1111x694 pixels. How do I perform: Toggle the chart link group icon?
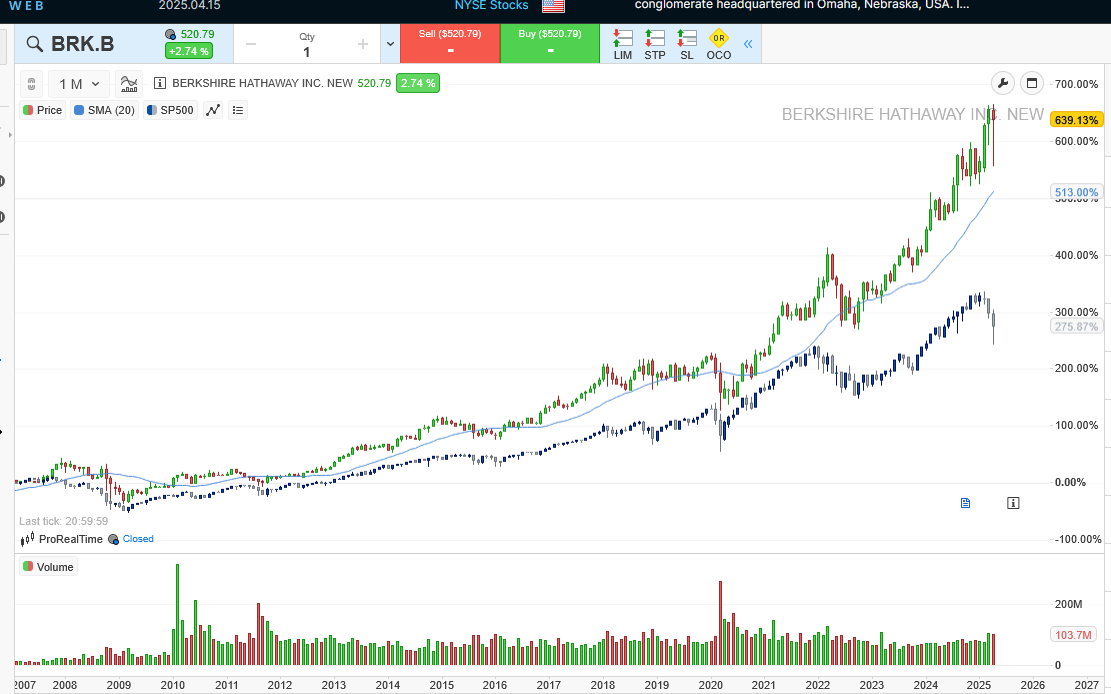click(x=31, y=84)
